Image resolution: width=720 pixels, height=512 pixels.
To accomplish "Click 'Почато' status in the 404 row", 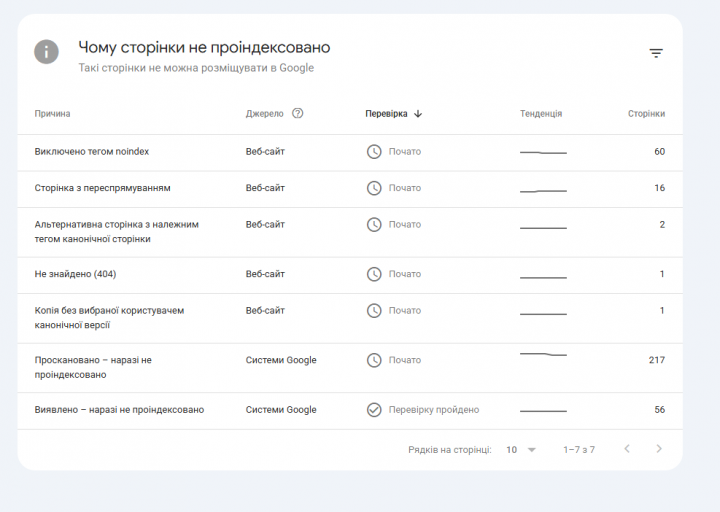I will pos(405,274).
